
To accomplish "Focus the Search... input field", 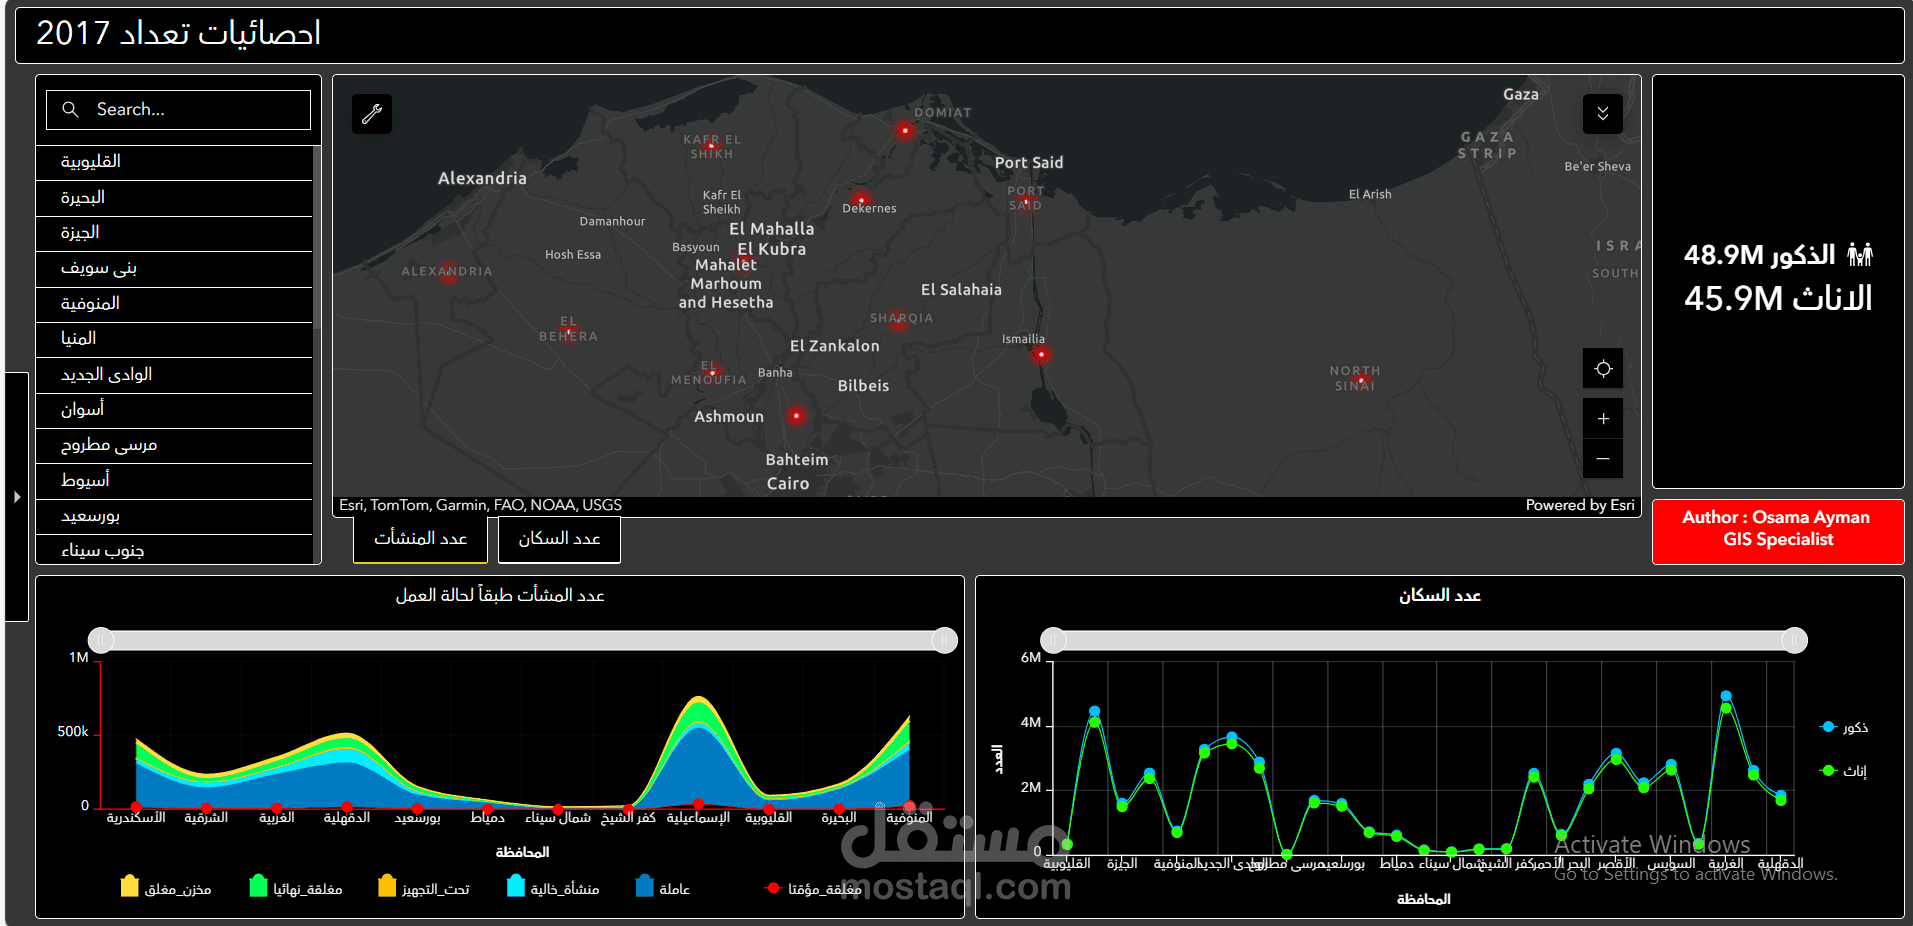I will tap(178, 110).
